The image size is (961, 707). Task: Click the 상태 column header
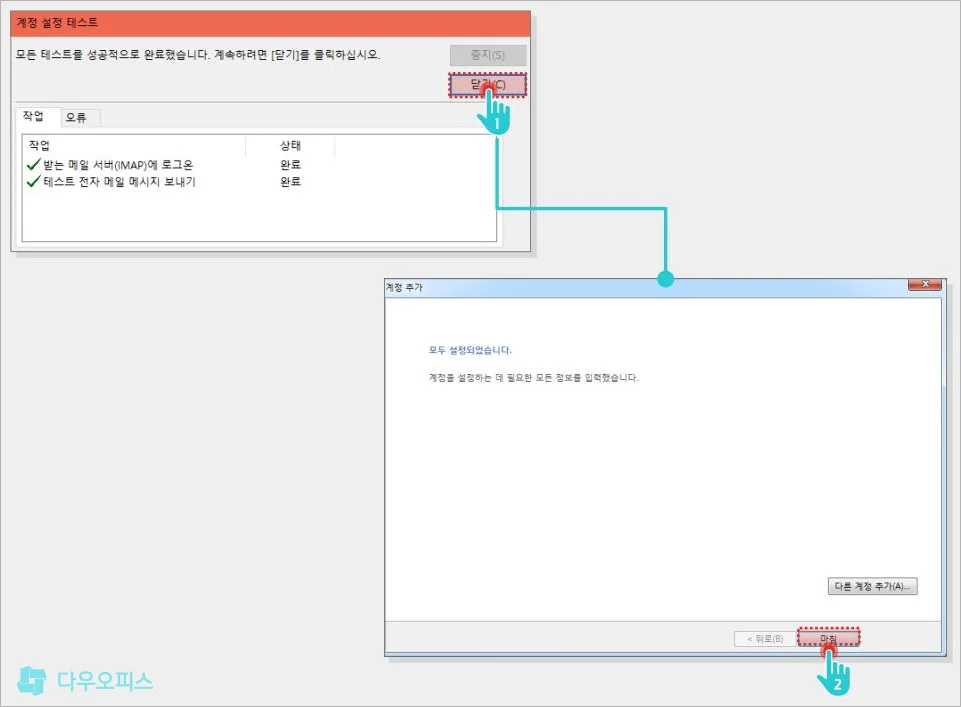pyautogui.click(x=290, y=145)
